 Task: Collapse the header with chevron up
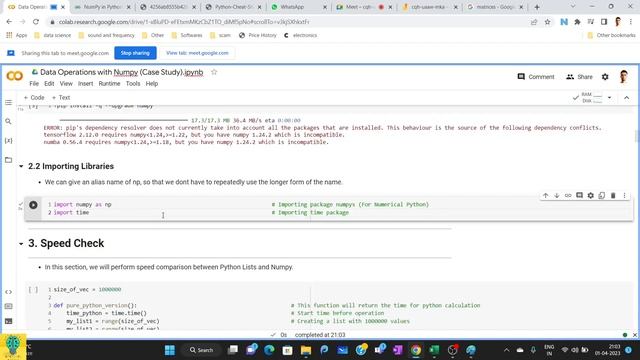pyautogui.click(x=627, y=98)
